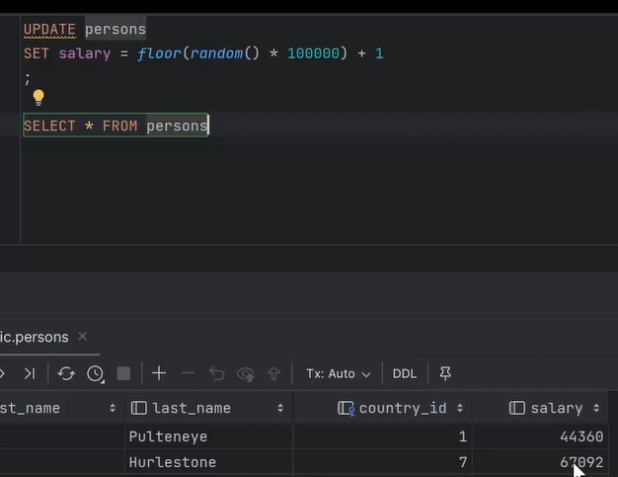Reload the table data with the refresh icon
This screenshot has height=477, width=618.
pos(66,373)
